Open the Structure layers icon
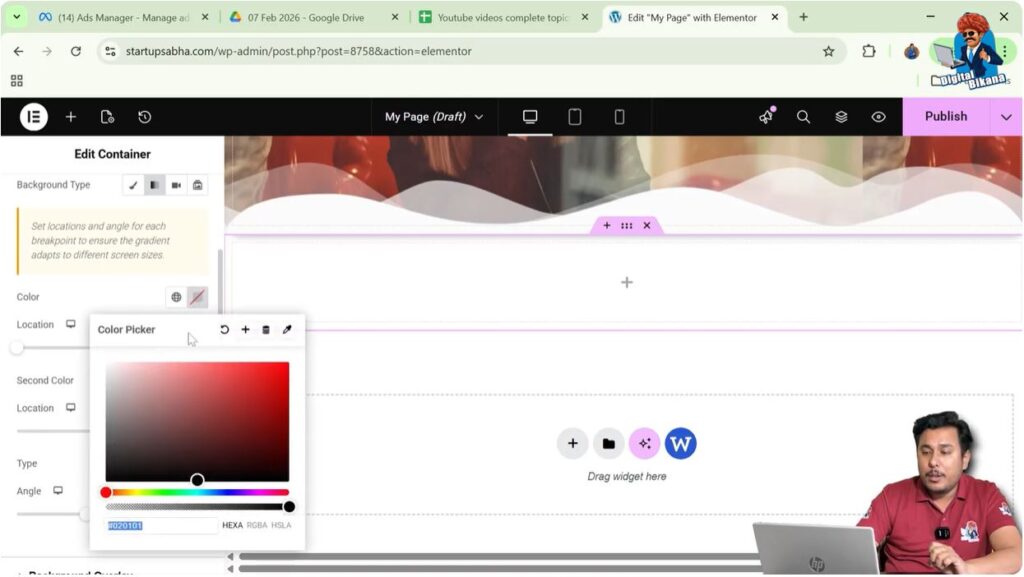This screenshot has width=1024, height=577. pos(841,117)
